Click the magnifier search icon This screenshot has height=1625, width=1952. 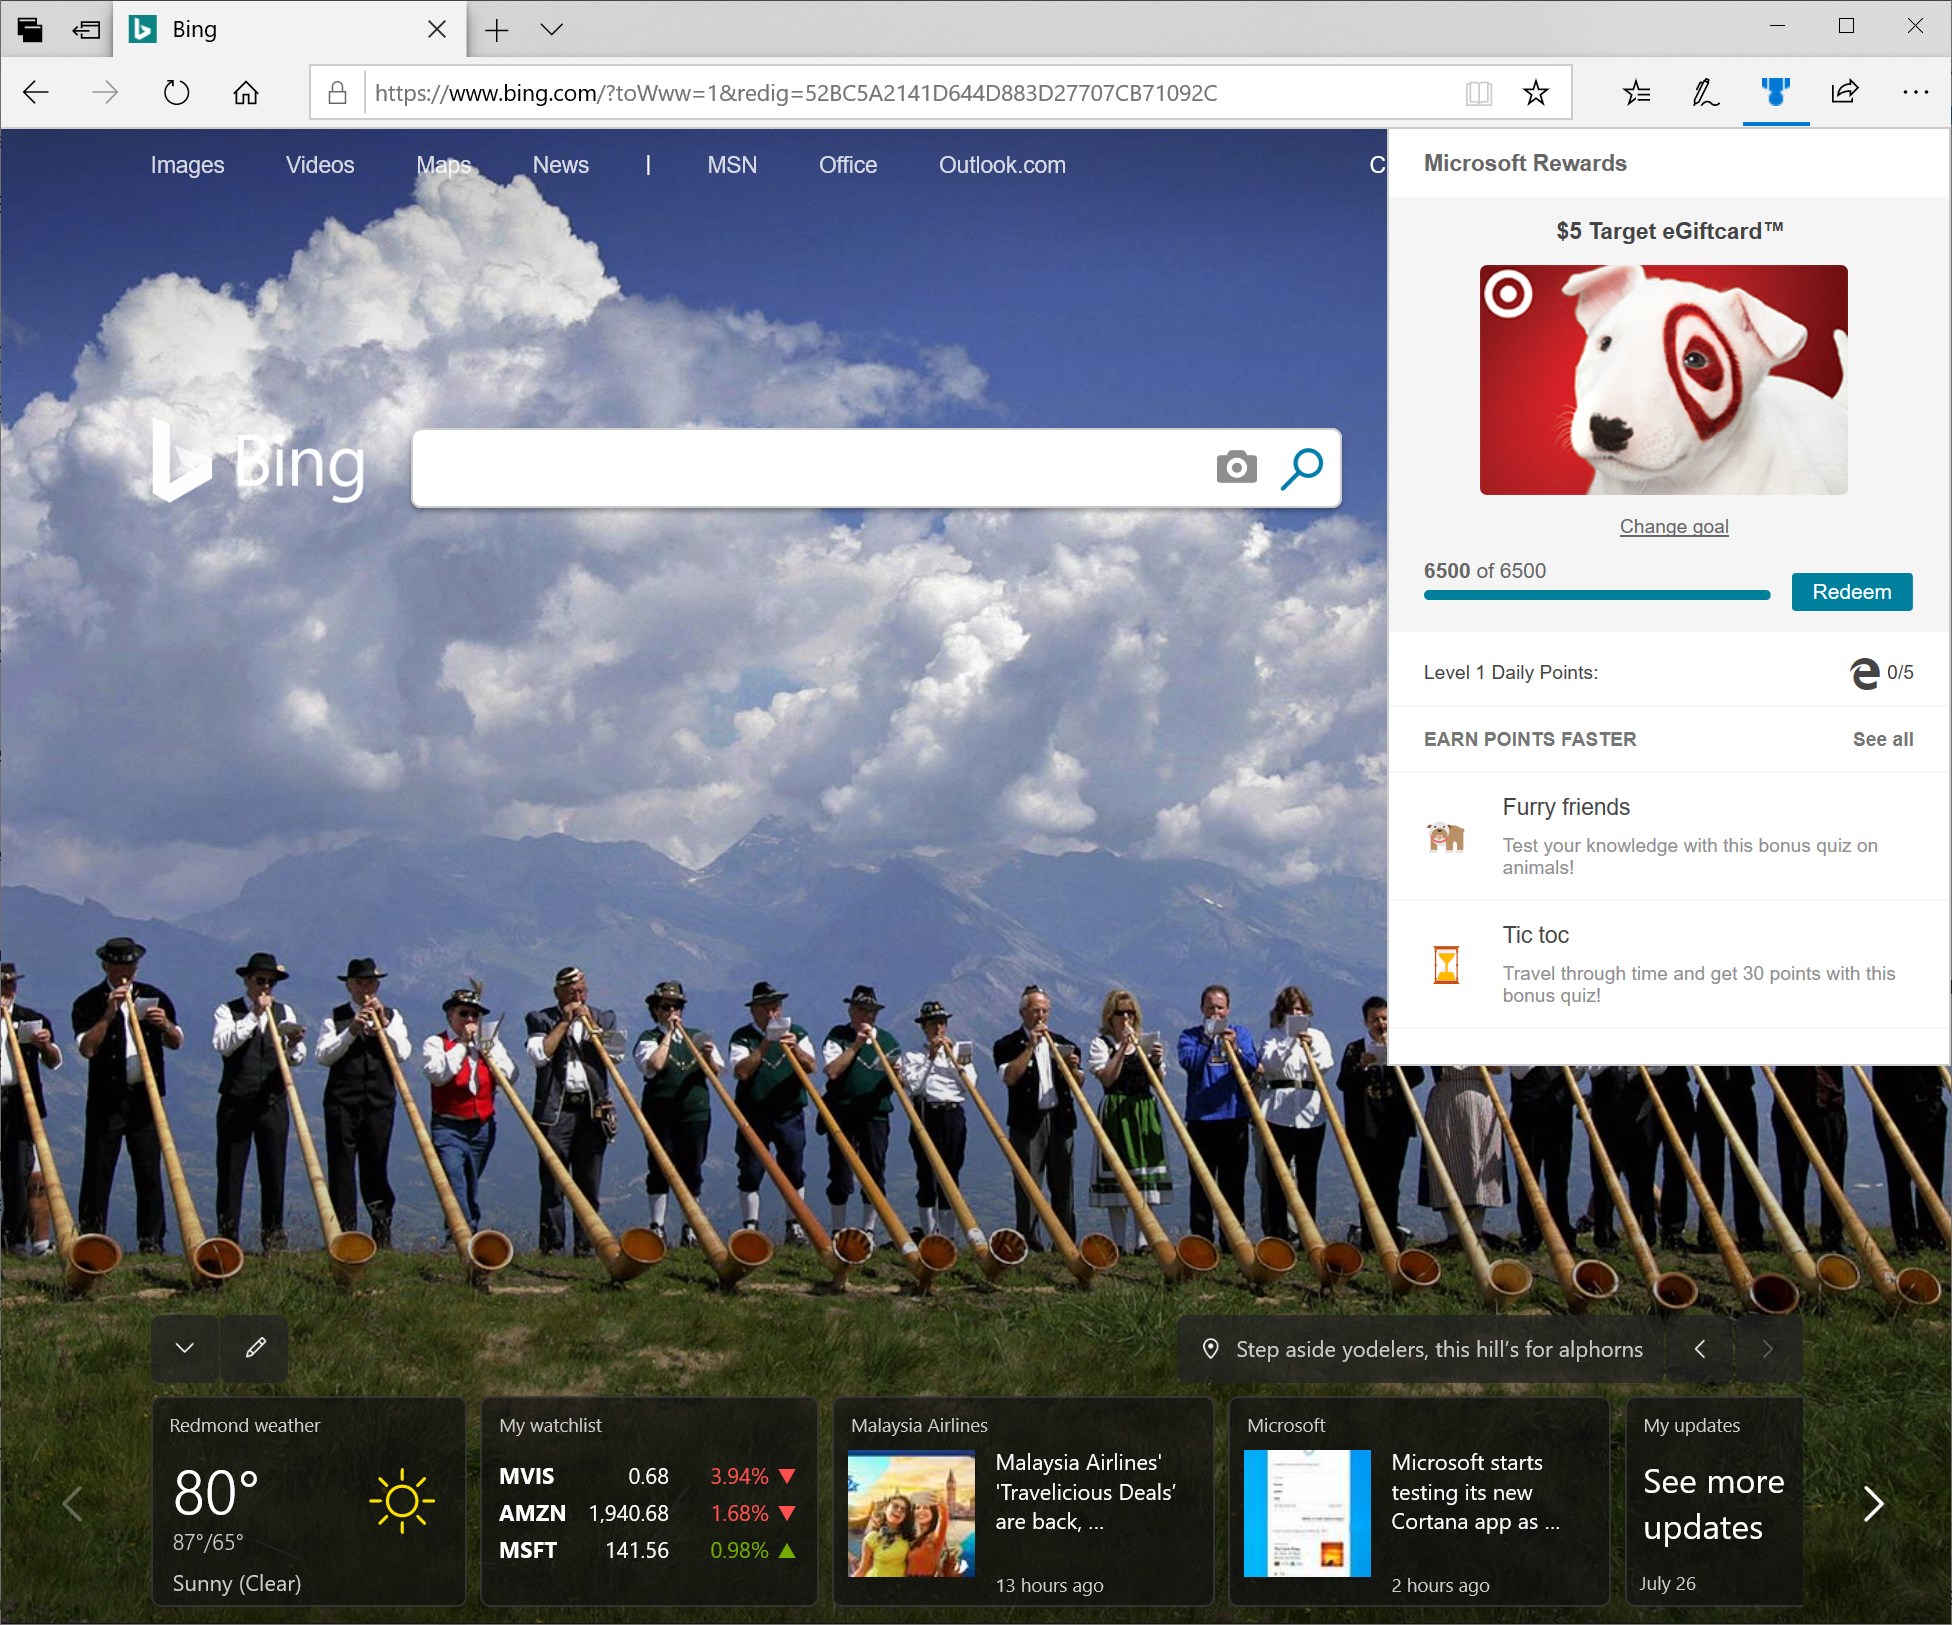click(x=1301, y=467)
